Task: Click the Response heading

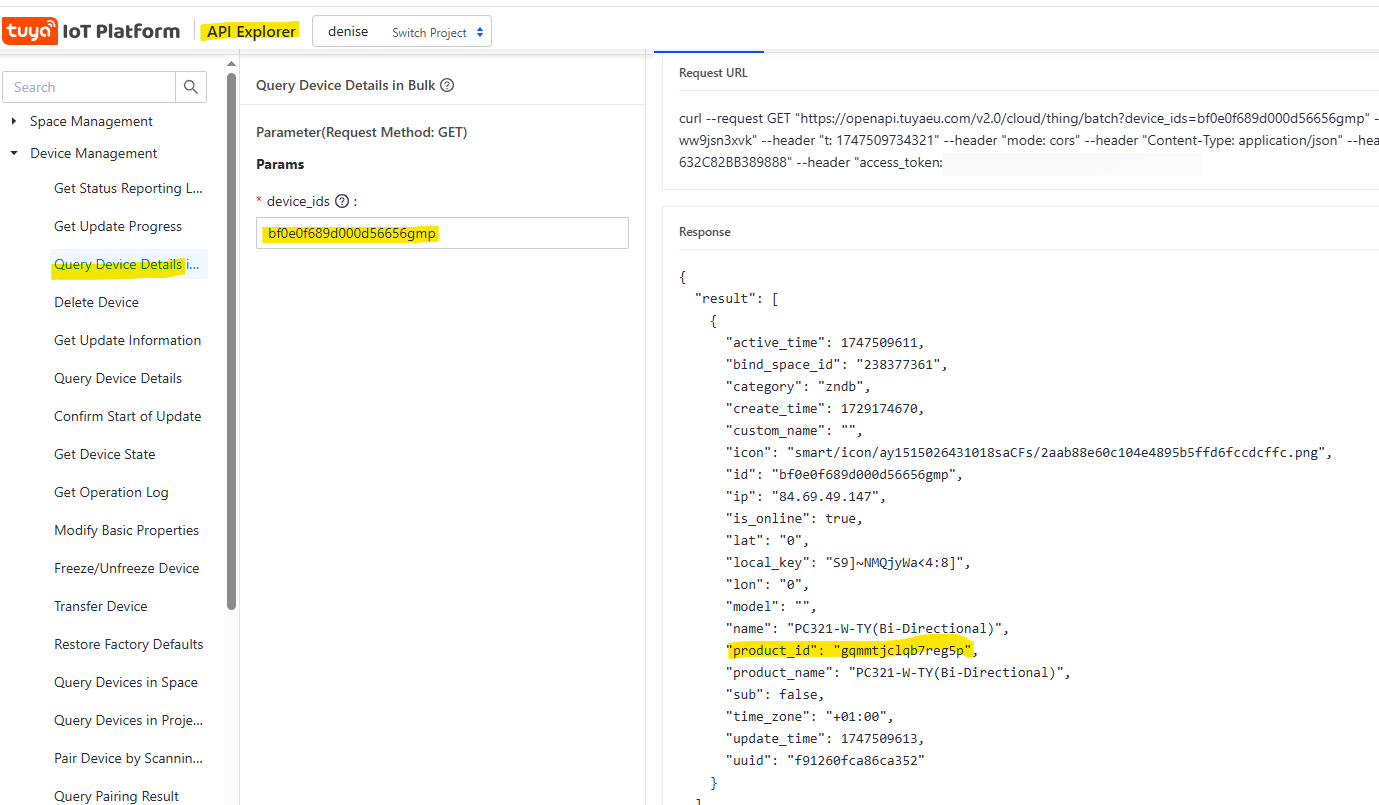Action: click(705, 232)
